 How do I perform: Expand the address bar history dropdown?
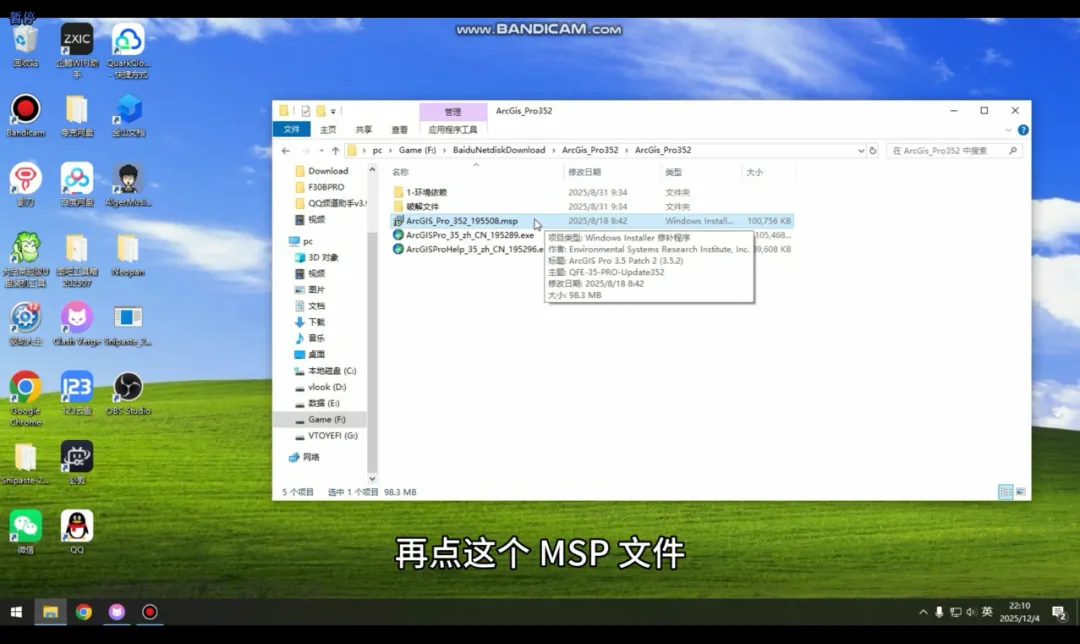pos(861,150)
